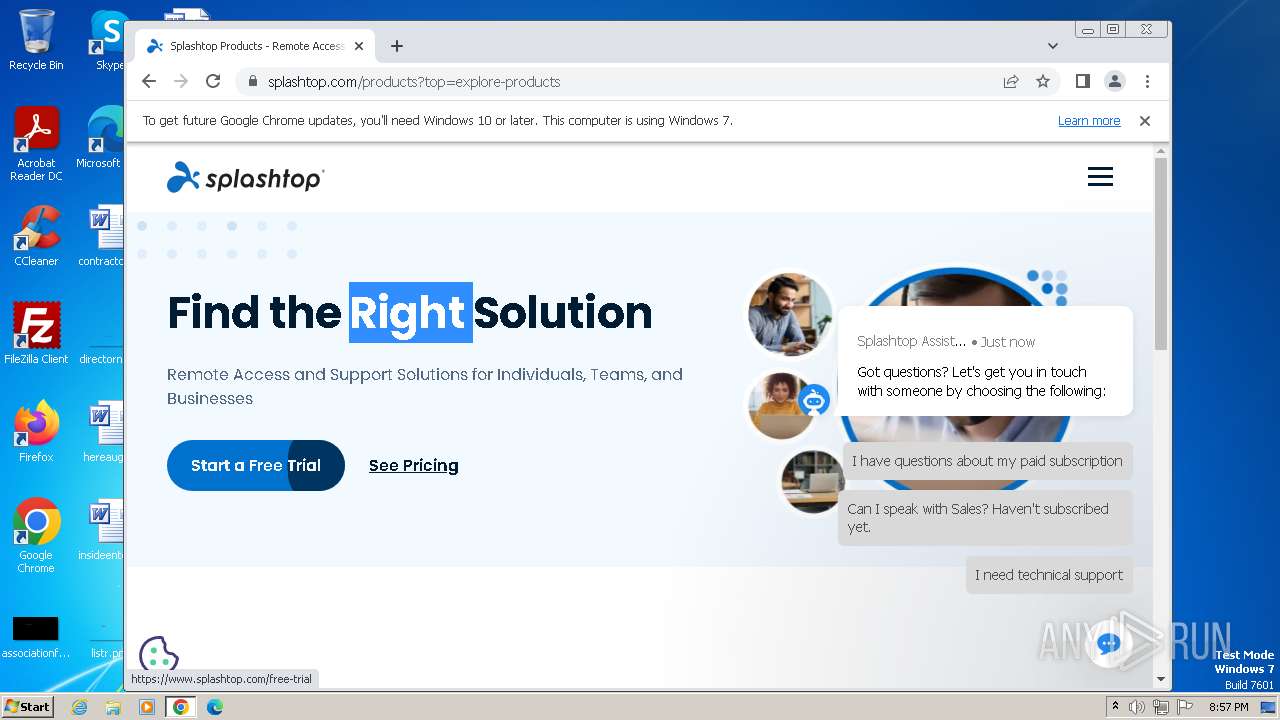Follow the Learn more link
The width and height of the screenshot is (1280, 720).
click(x=1089, y=120)
